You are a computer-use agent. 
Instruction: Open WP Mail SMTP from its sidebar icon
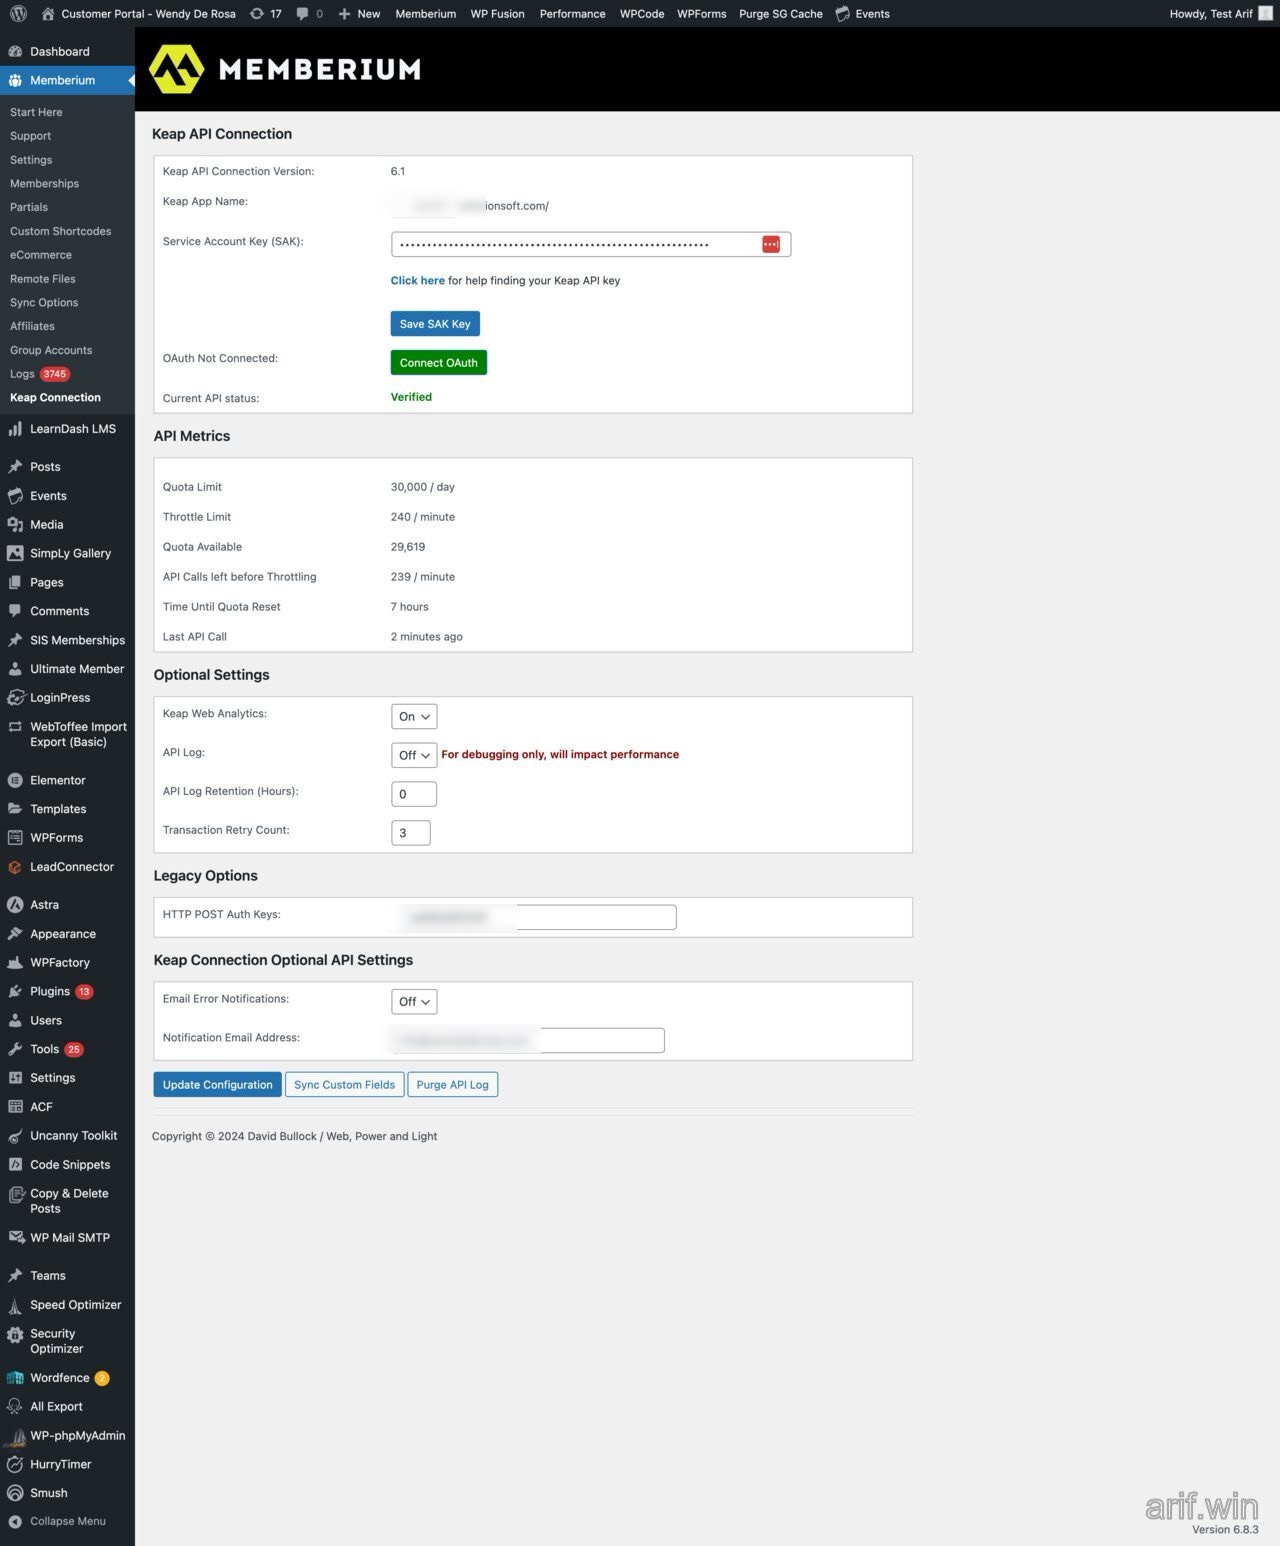(x=16, y=1237)
